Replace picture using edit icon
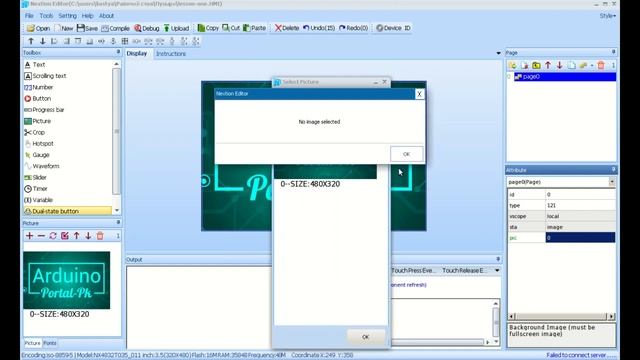640x360 pixels. [x=64, y=236]
